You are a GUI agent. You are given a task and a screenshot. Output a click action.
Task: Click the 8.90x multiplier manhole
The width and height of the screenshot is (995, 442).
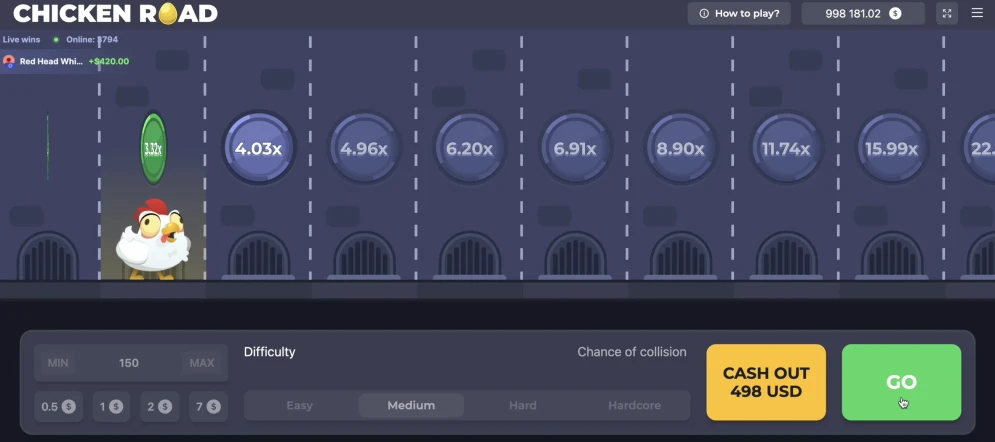tap(680, 149)
